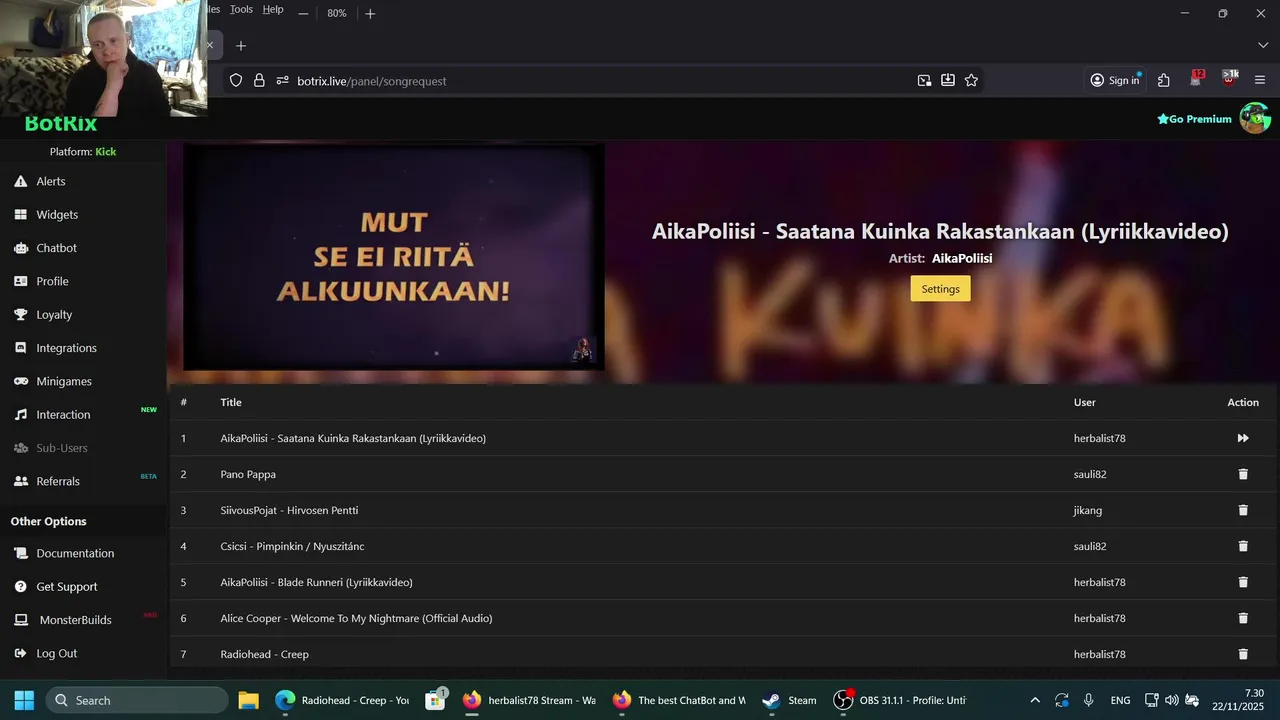Open Windows Start menu
Screen dimensions: 1280x720
point(24,700)
